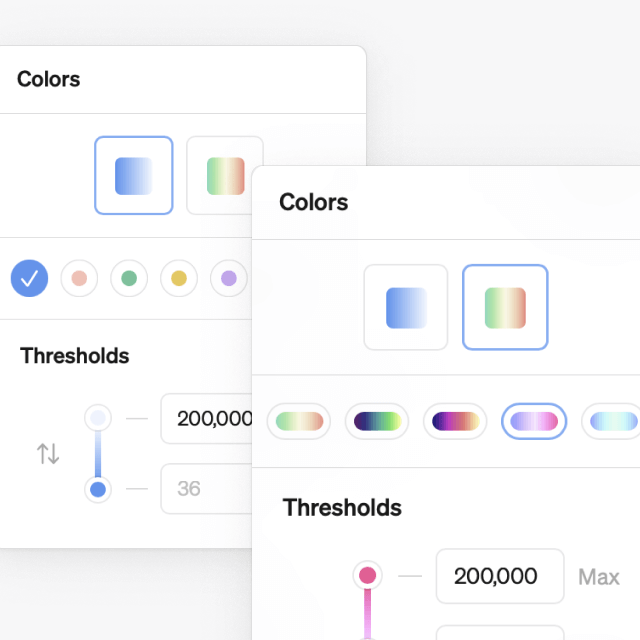Click the pink max threshold handle in front panel
Screen dimensions: 640x640
tap(367, 576)
